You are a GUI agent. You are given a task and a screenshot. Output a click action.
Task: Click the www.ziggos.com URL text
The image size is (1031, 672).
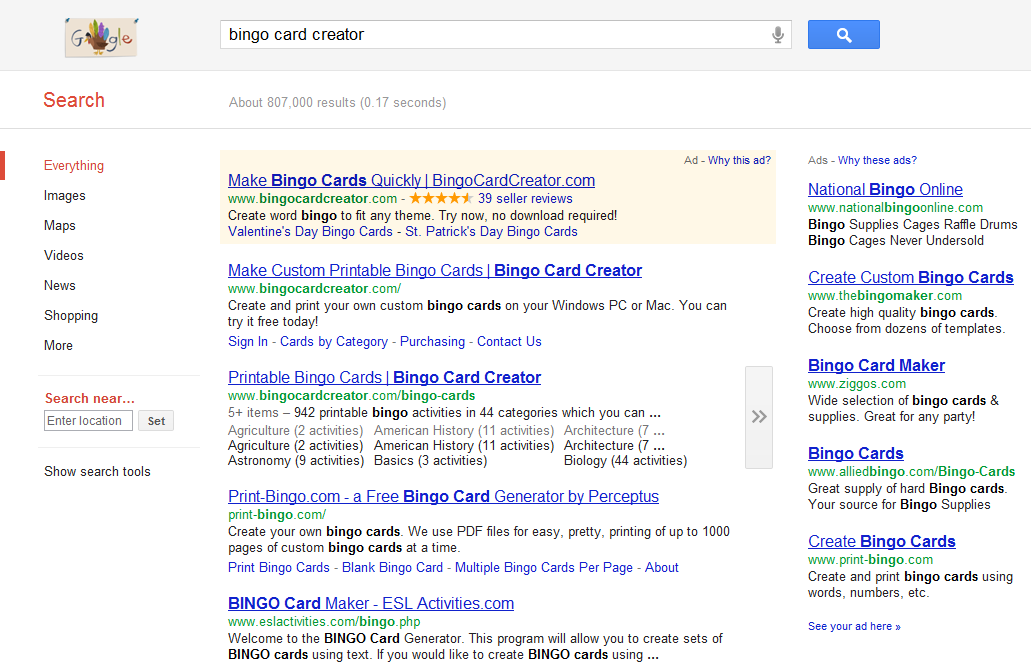[857, 383]
